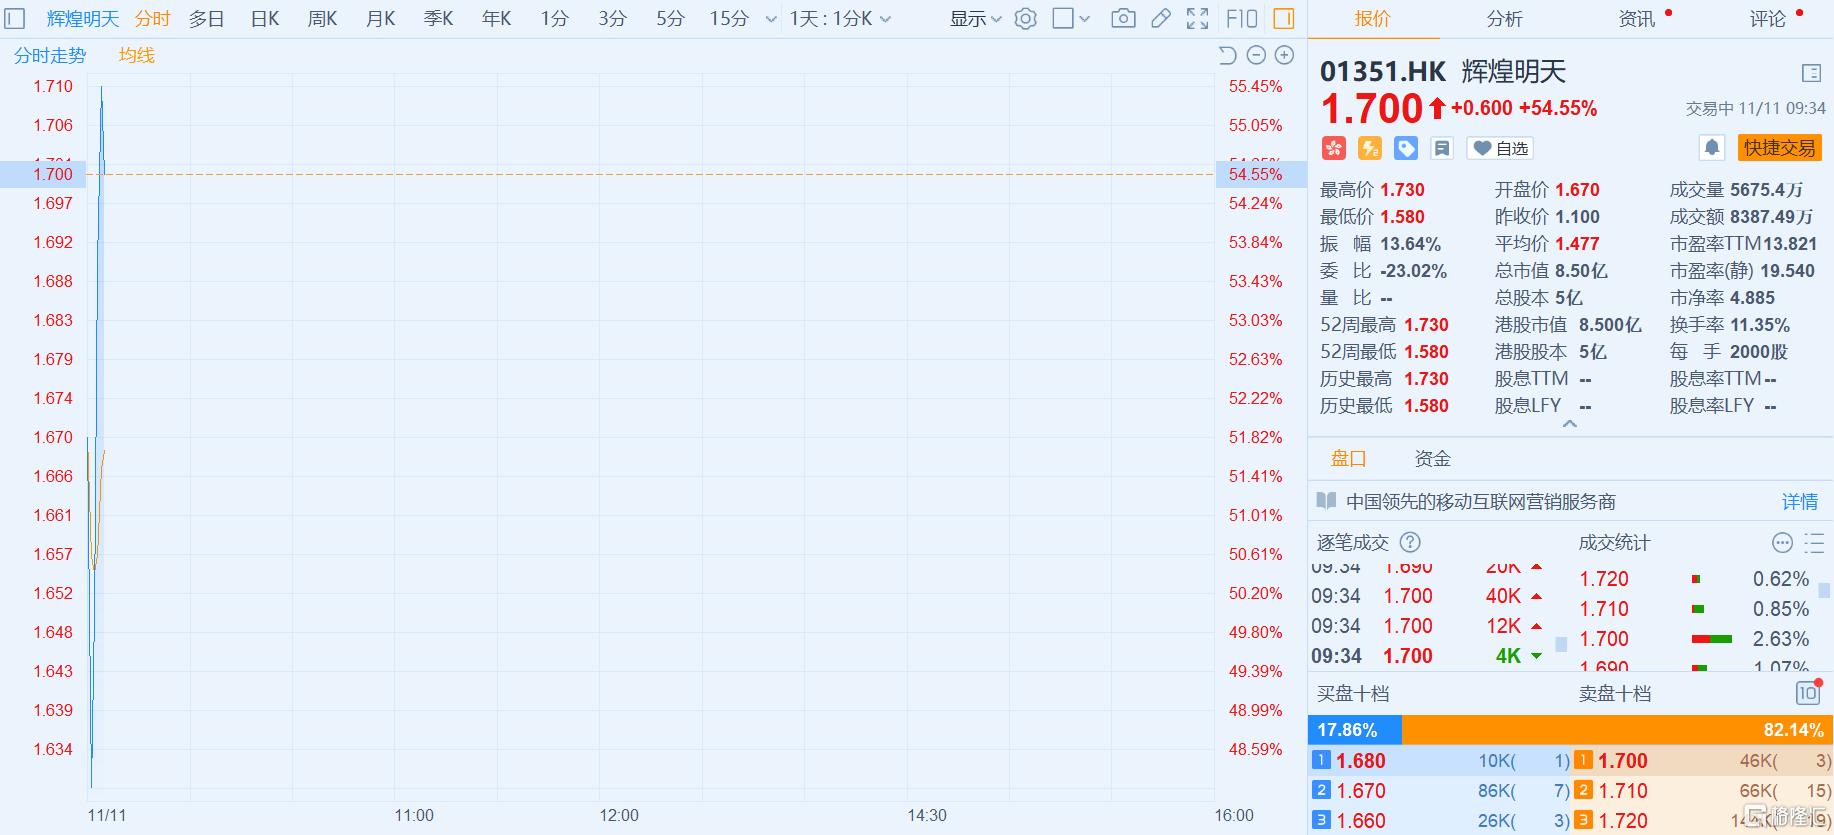Expand the 显示 dropdown menu

[975, 19]
